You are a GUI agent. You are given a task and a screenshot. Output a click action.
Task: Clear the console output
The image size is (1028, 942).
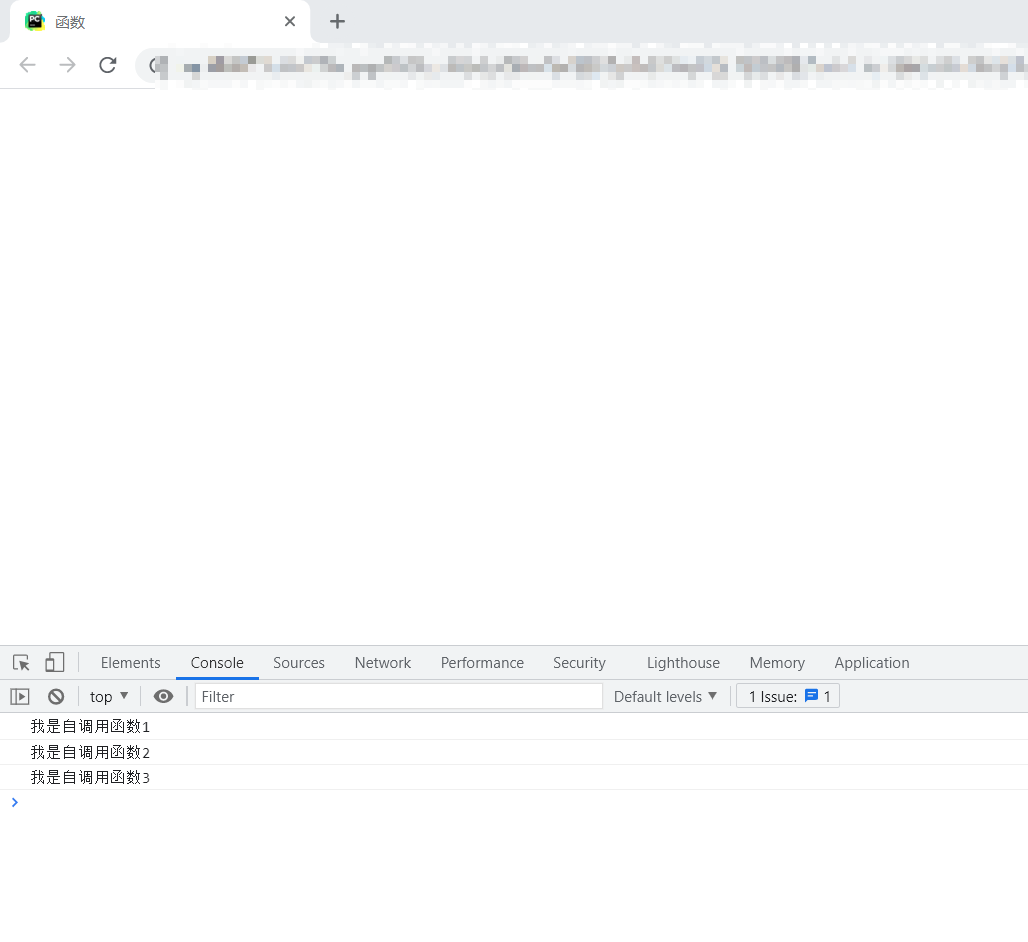(x=56, y=696)
